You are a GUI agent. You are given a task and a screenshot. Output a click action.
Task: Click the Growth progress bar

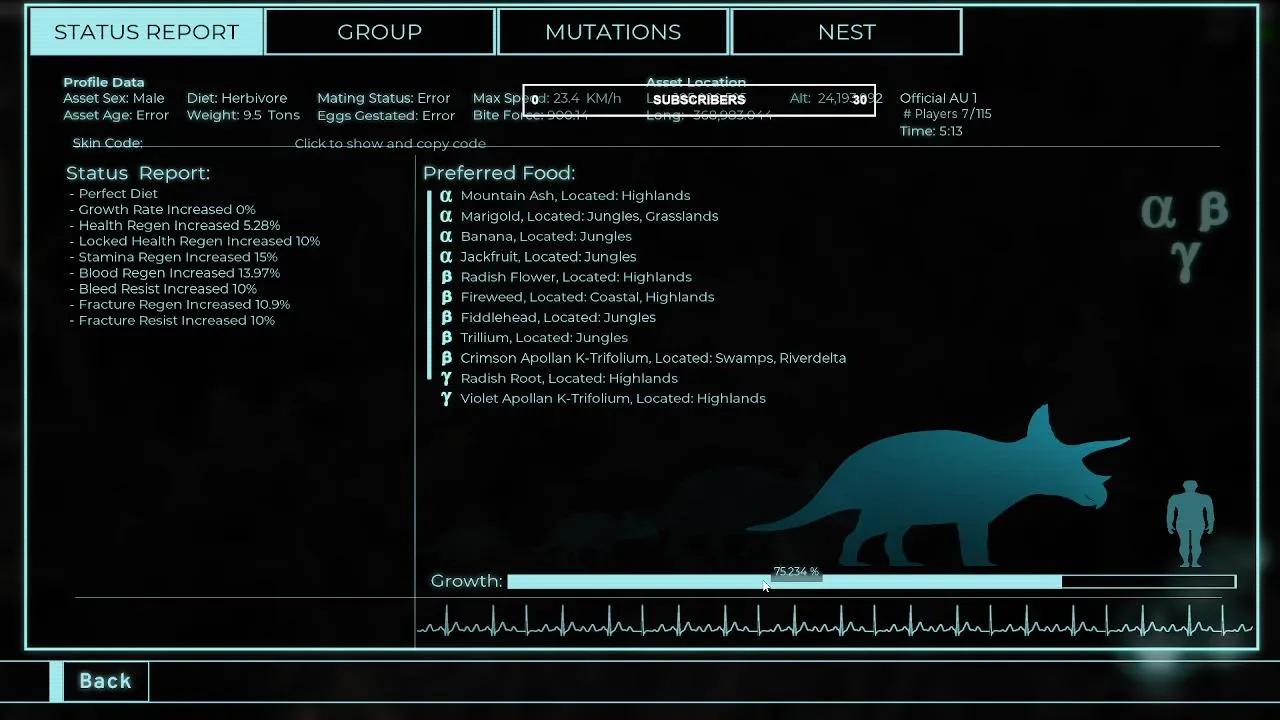click(x=871, y=582)
